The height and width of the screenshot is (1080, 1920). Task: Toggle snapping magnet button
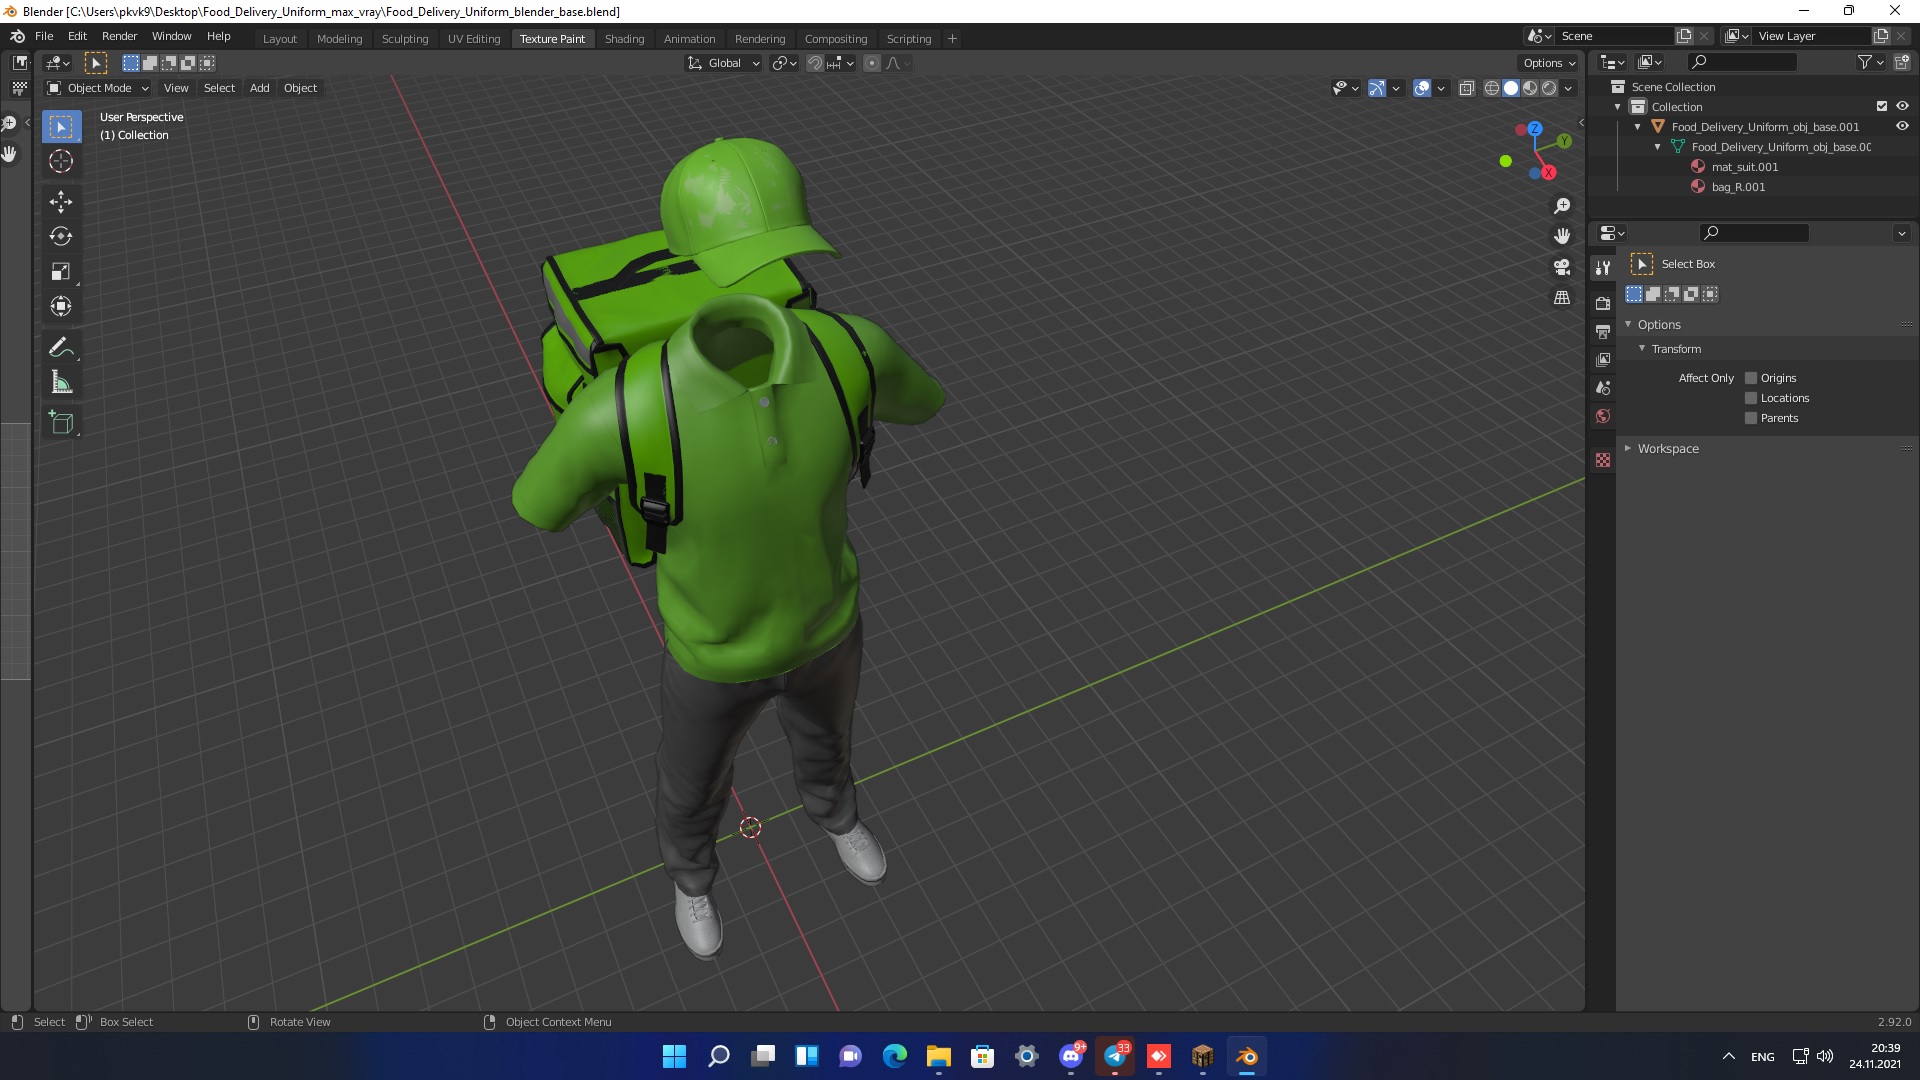[x=815, y=63]
